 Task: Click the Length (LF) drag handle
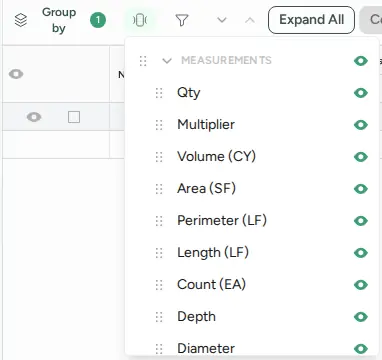coord(159,253)
